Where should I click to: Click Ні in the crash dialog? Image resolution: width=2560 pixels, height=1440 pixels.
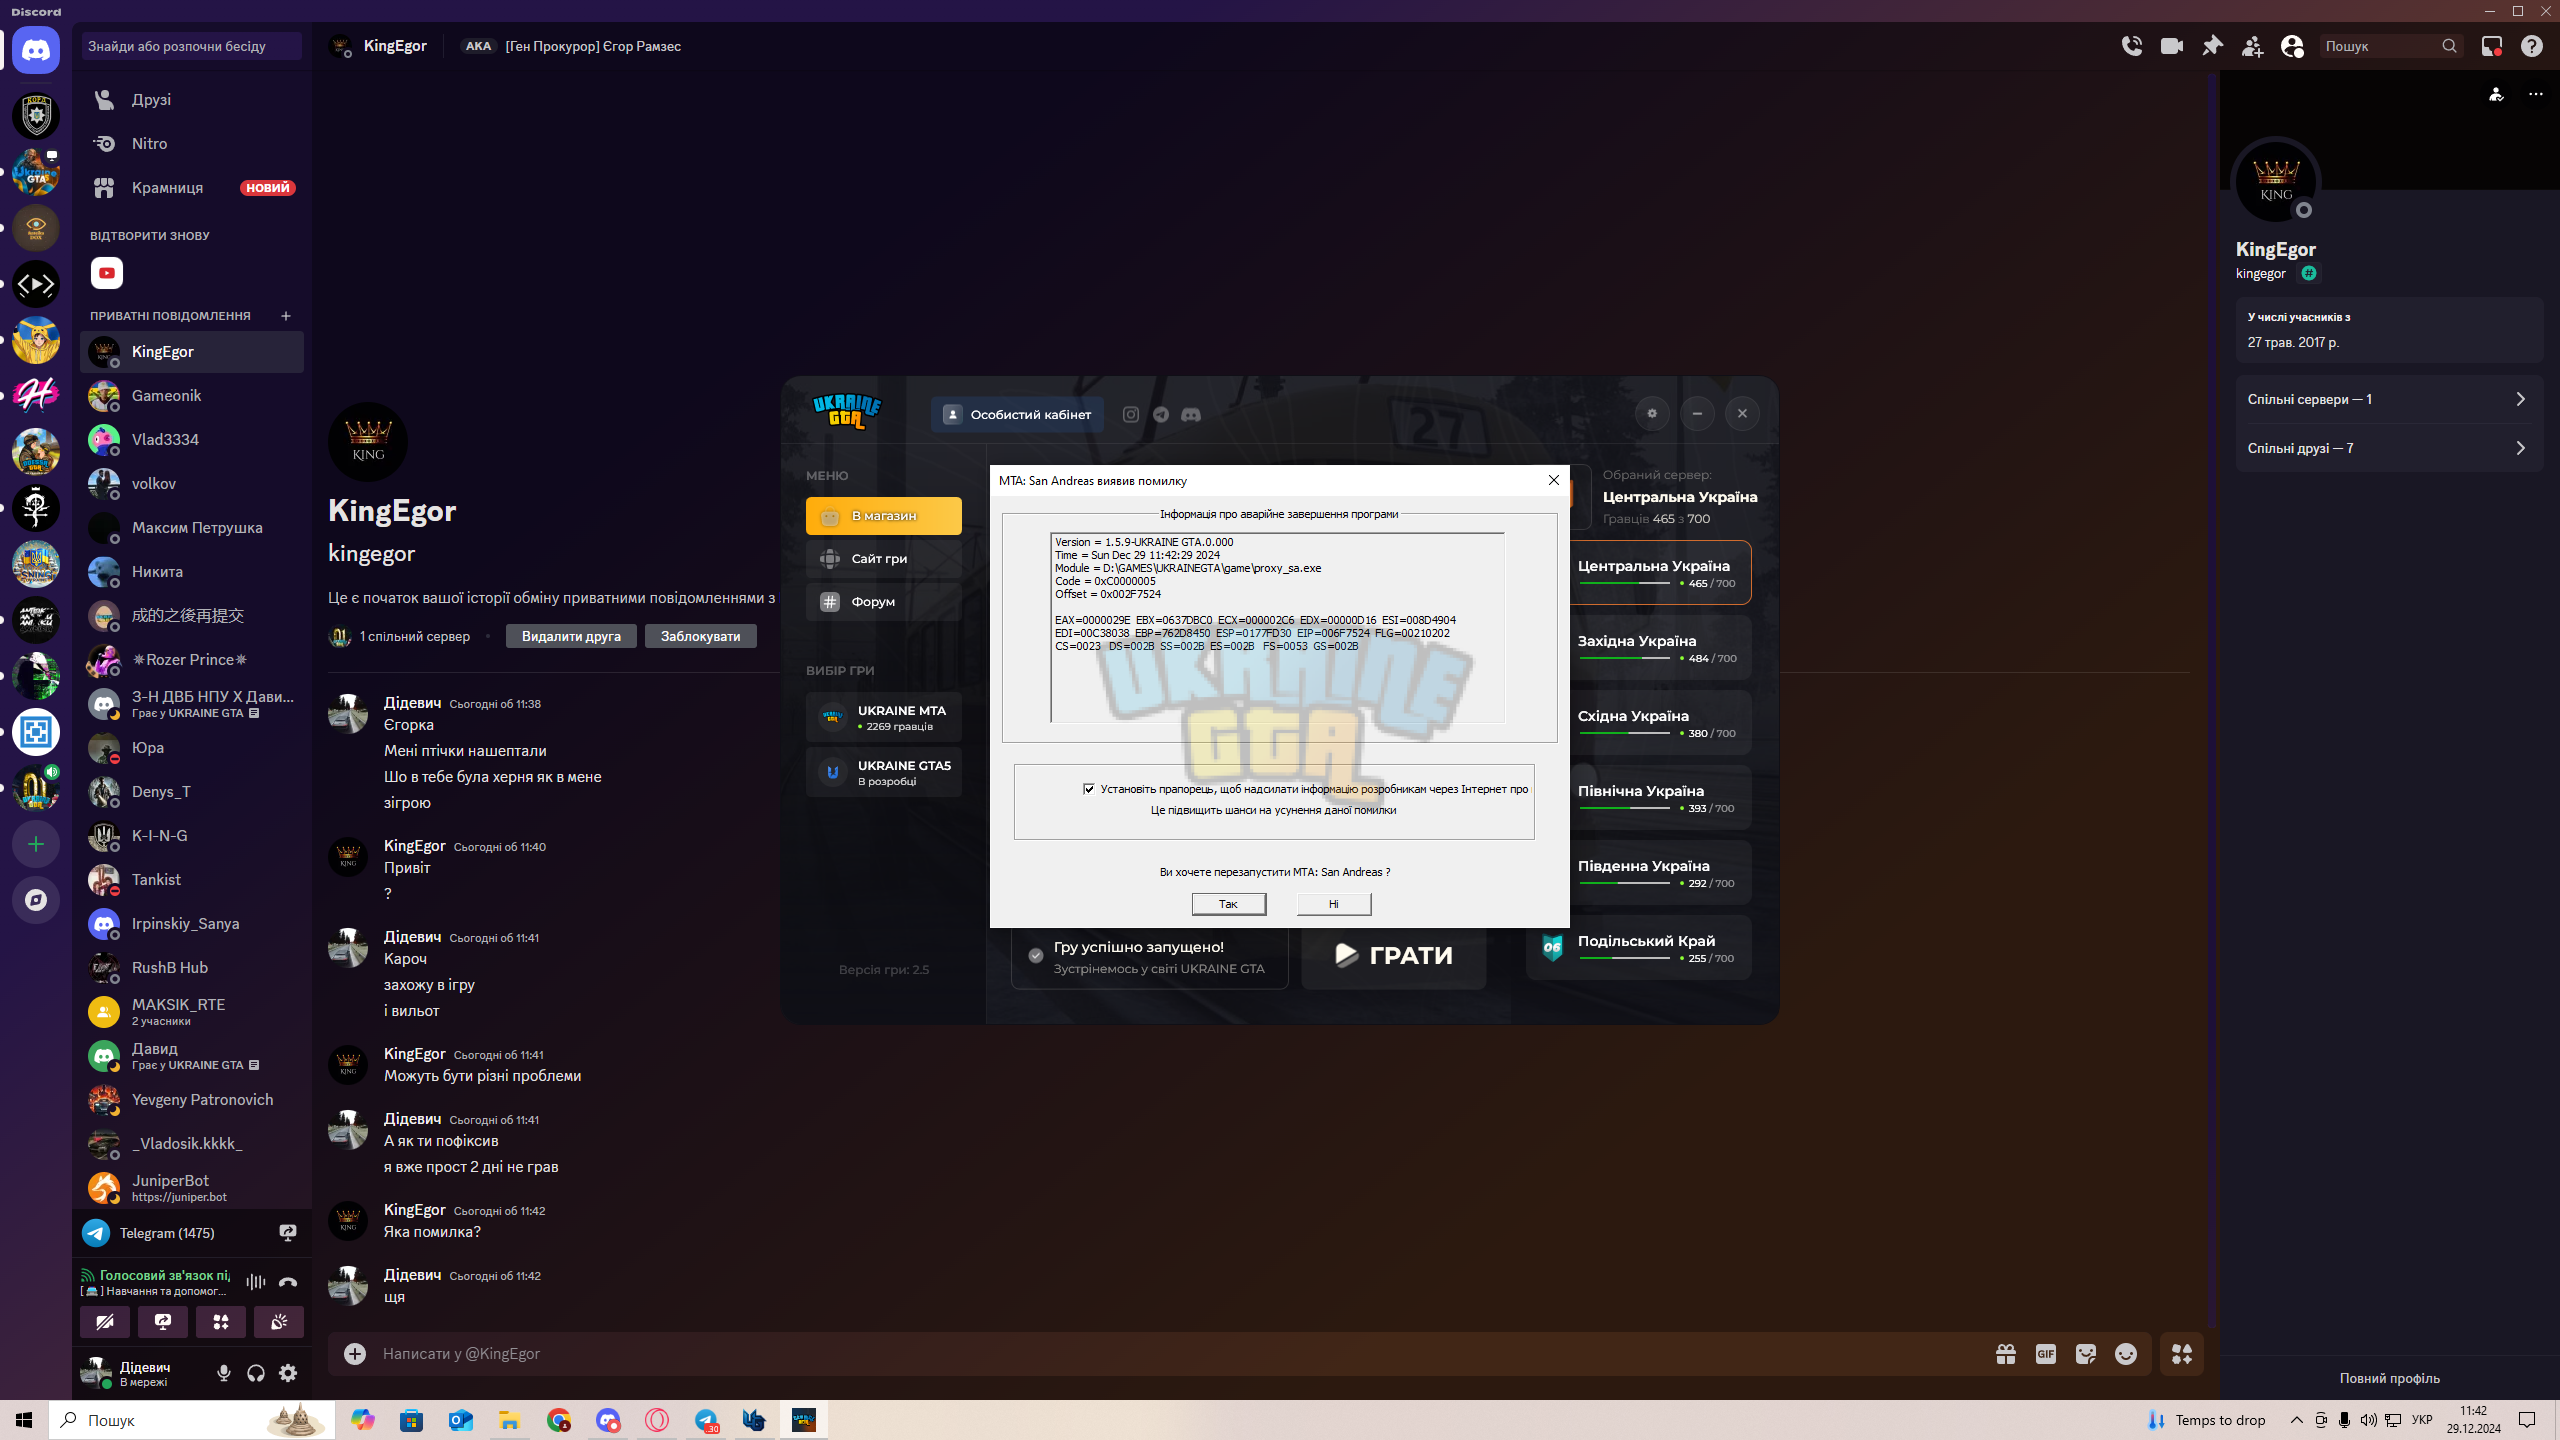point(1334,904)
